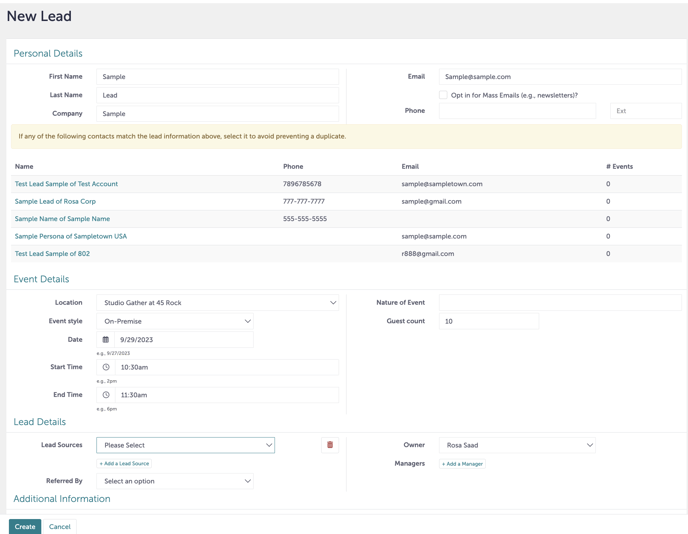Delete lead source with trash icon
The height and width of the screenshot is (534, 688).
tap(330, 445)
